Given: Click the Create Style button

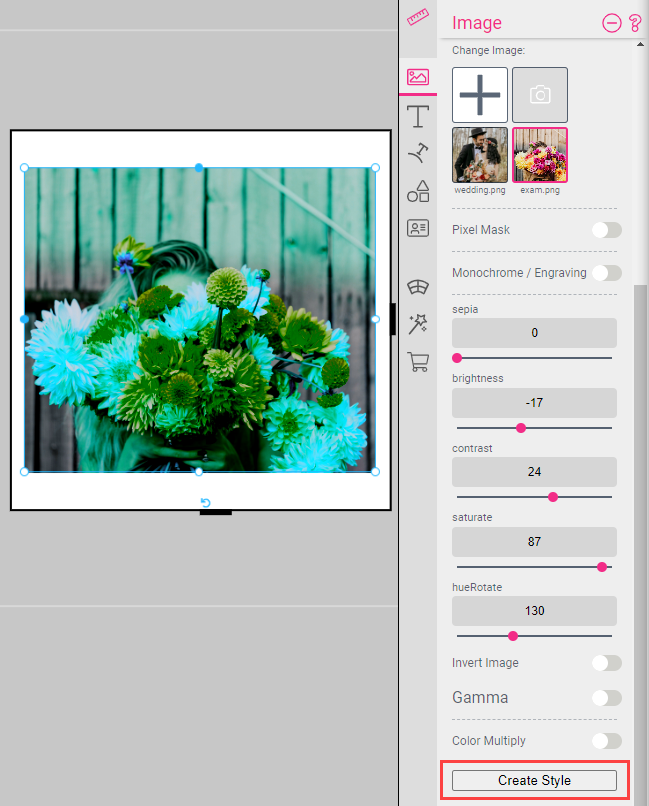Looking at the screenshot, I should pyautogui.click(x=534, y=780).
